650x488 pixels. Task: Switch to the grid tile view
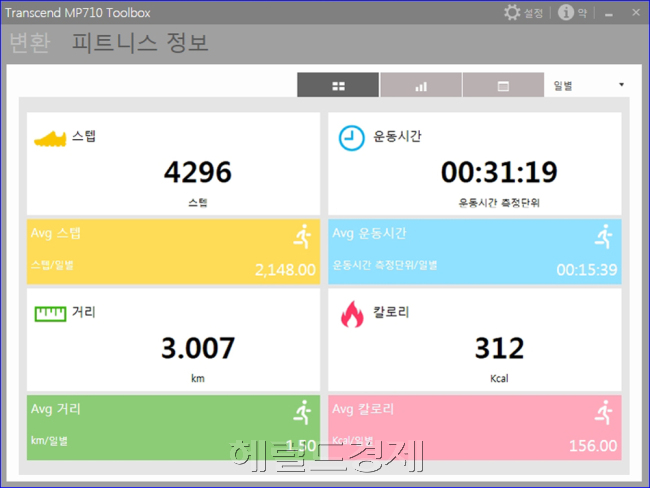coord(338,85)
